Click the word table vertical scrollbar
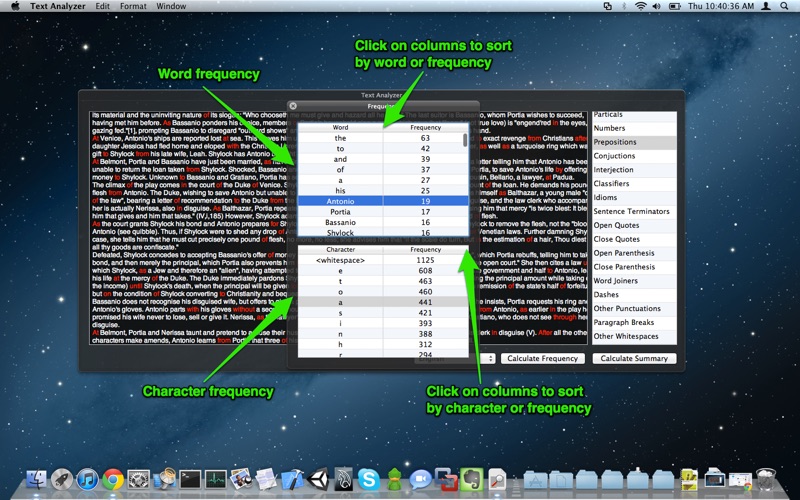Image resolution: width=800 pixels, height=500 pixels. [465, 140]
